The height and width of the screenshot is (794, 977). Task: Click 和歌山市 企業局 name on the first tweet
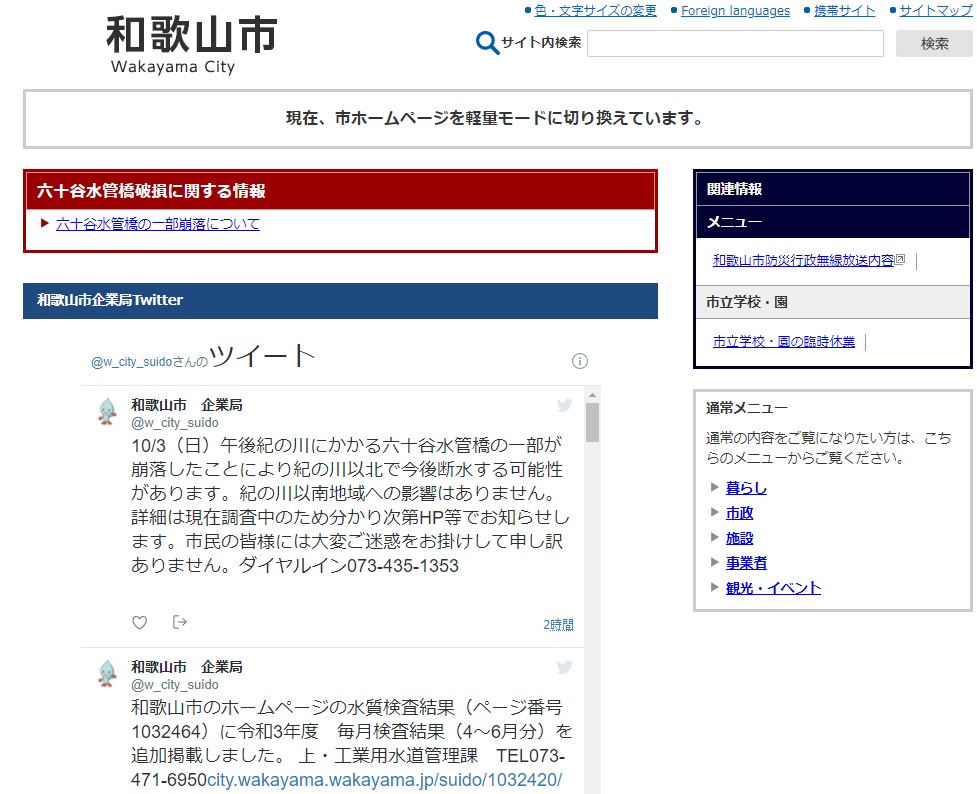[187, 405]
